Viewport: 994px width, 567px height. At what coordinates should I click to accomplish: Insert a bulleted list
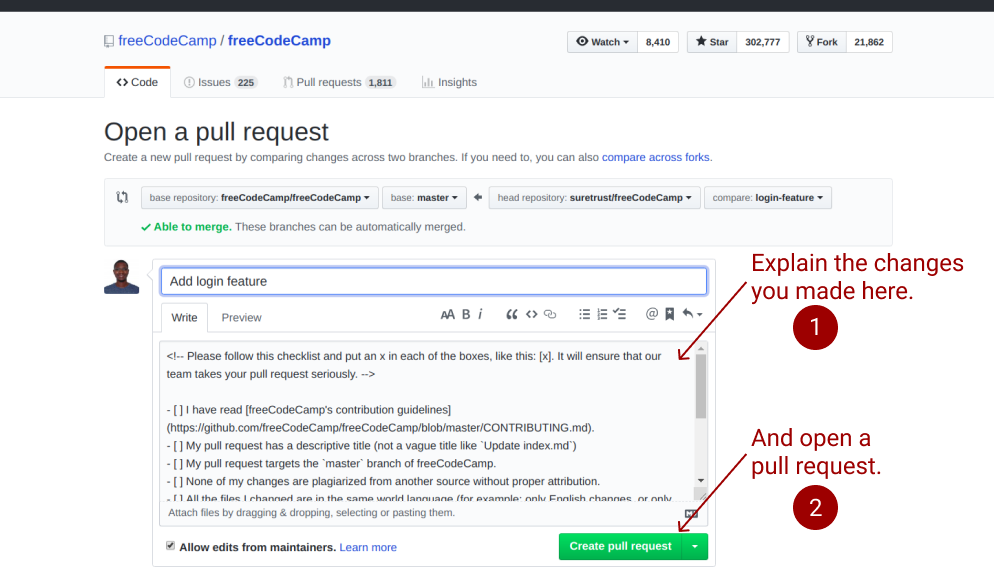pos(584,315)
